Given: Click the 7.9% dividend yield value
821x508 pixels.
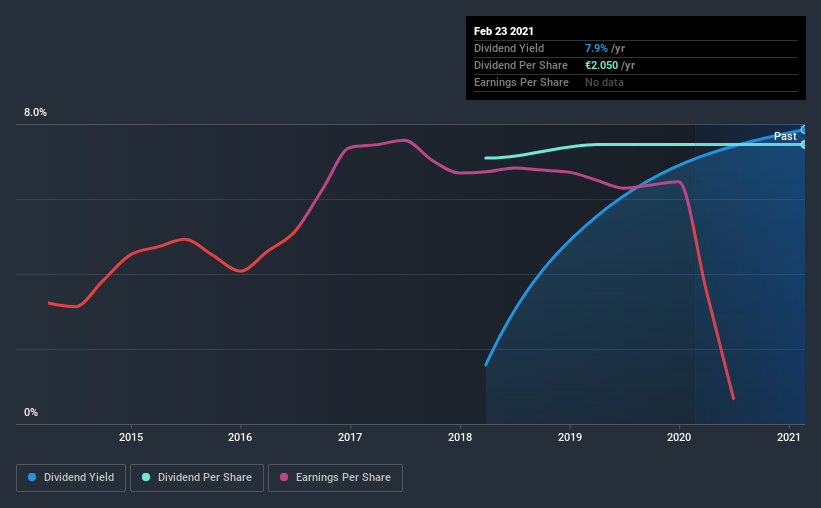Looking at the screenshot, I should pyautogui.click(x=596, y=48).
